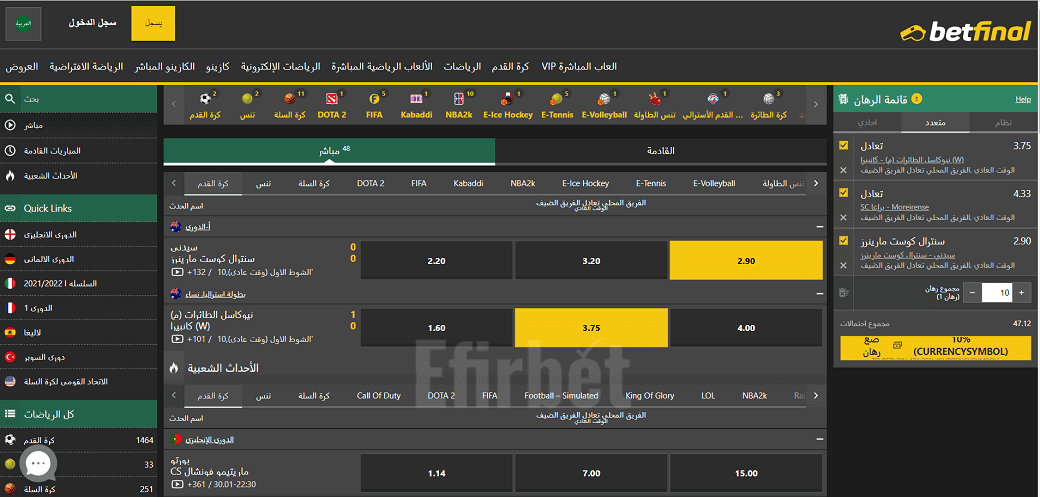The height and width of the screenshot is (497, 1040).
Task: Remove the 3.75 draw bet with X
Action: (843, 171)
